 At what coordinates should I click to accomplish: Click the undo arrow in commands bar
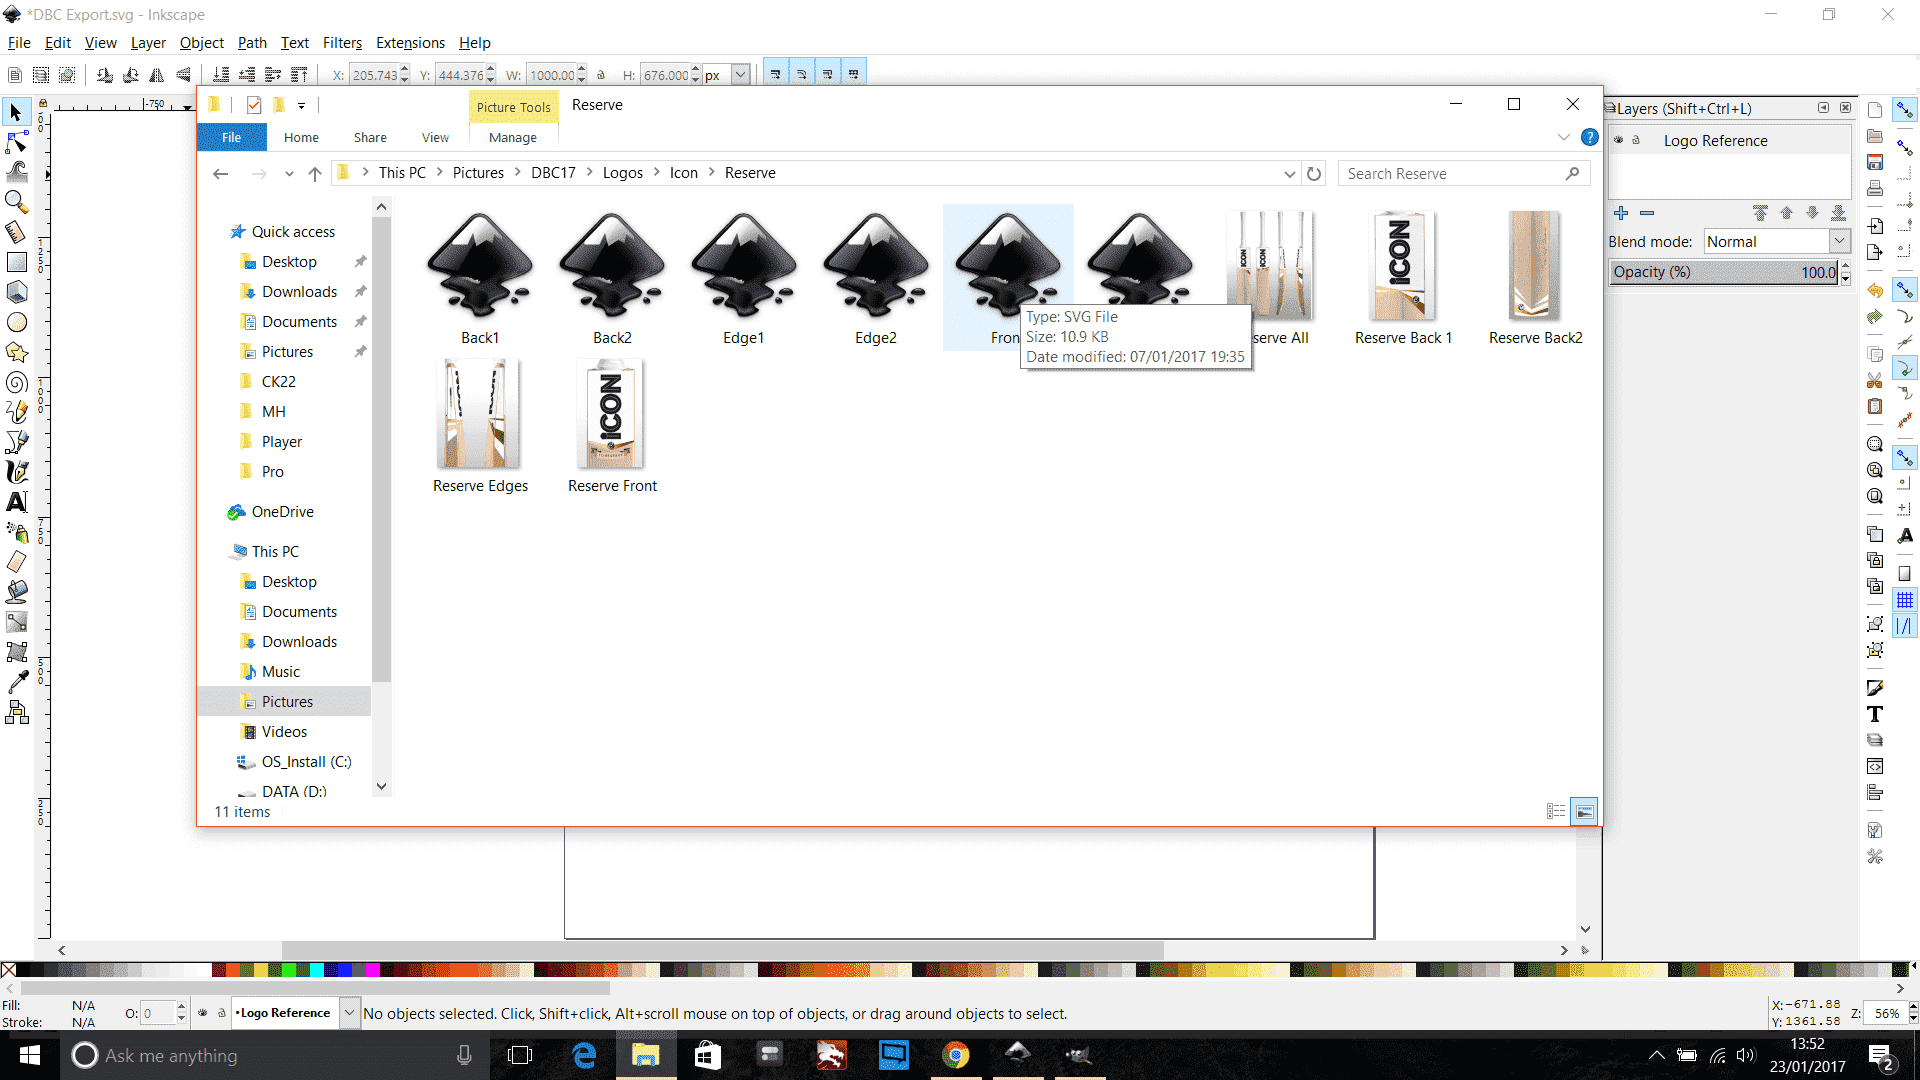point(1875,290)
